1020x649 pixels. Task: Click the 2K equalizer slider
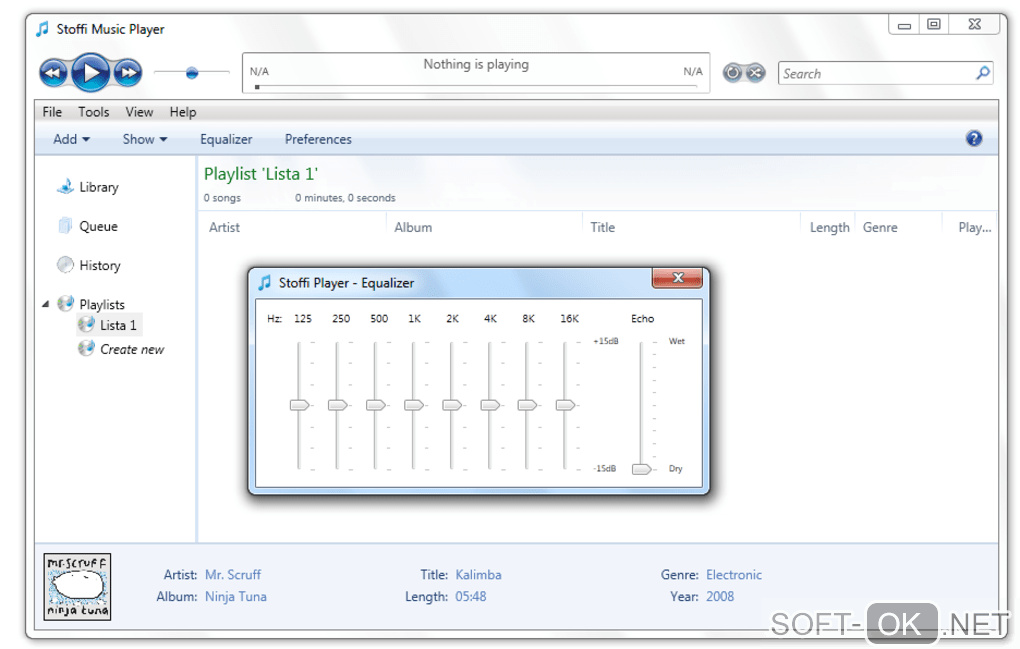coord(452,405)
